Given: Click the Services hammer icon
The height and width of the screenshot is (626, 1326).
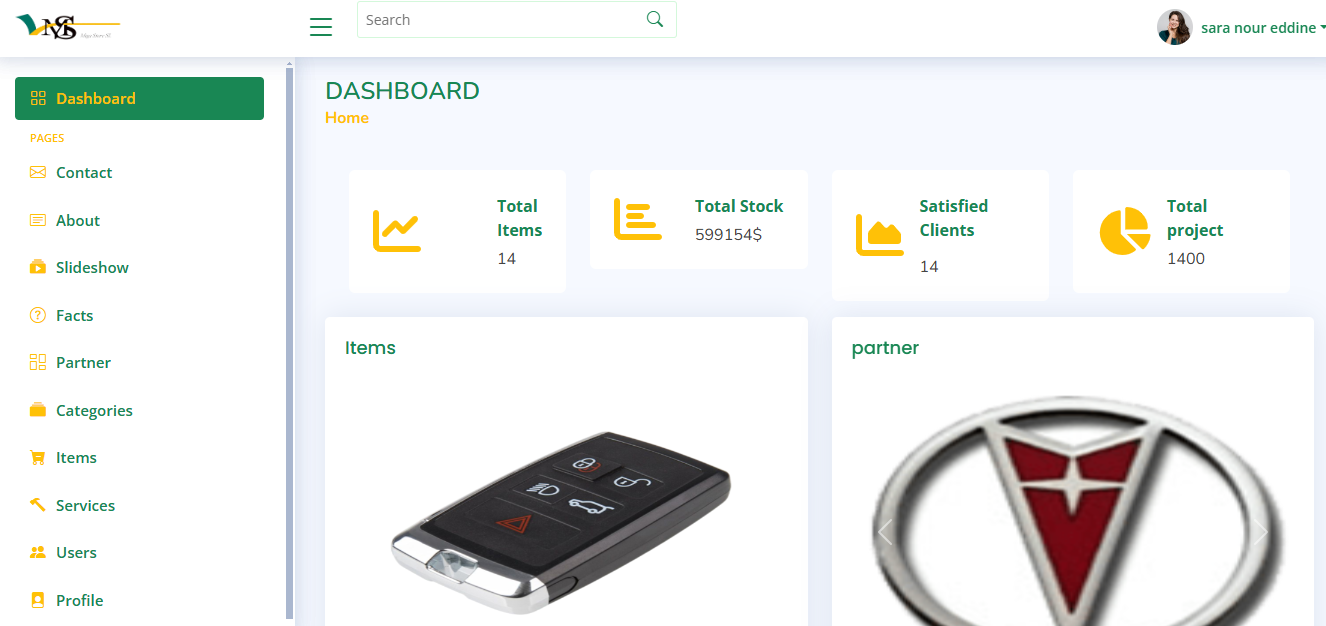Looking at the screenshot, I should click(x=38, y=505).
